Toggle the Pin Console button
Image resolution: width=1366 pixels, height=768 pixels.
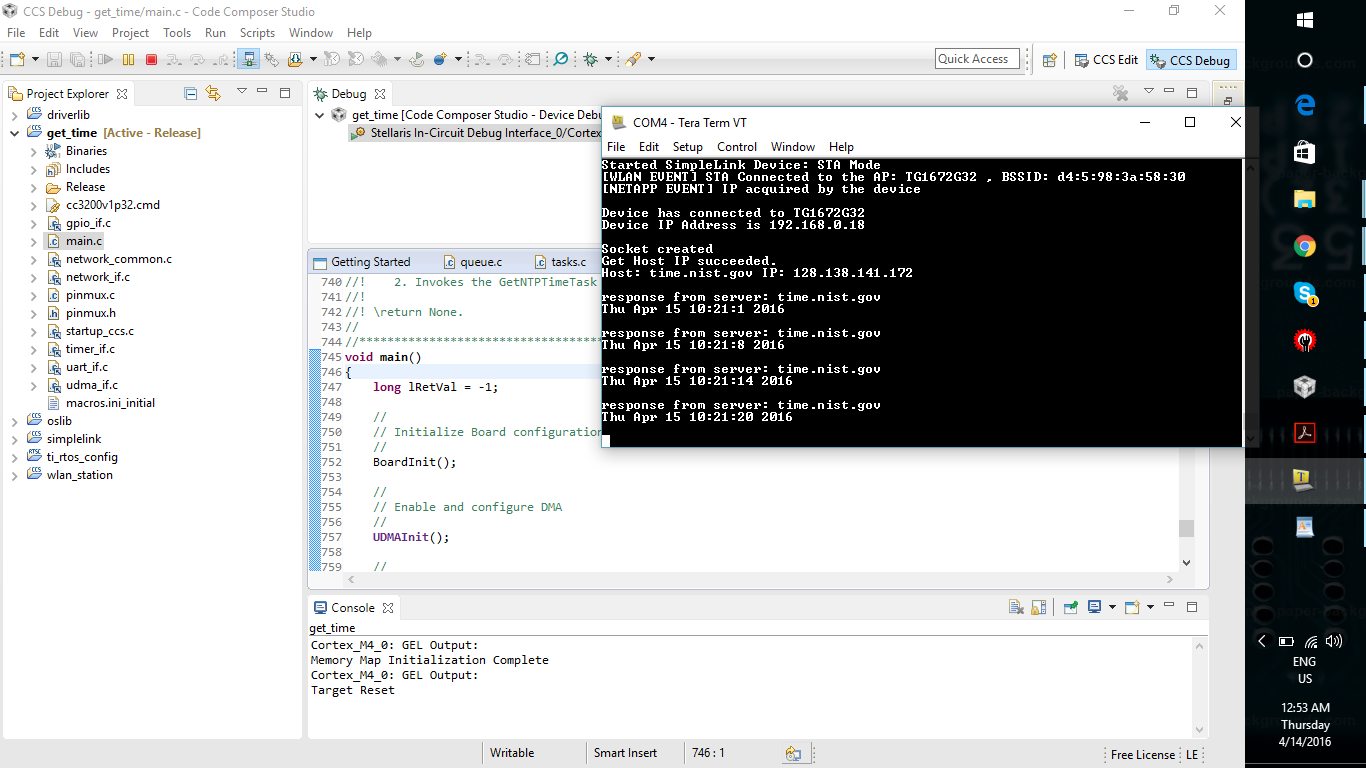click(x=1070, y=607)
